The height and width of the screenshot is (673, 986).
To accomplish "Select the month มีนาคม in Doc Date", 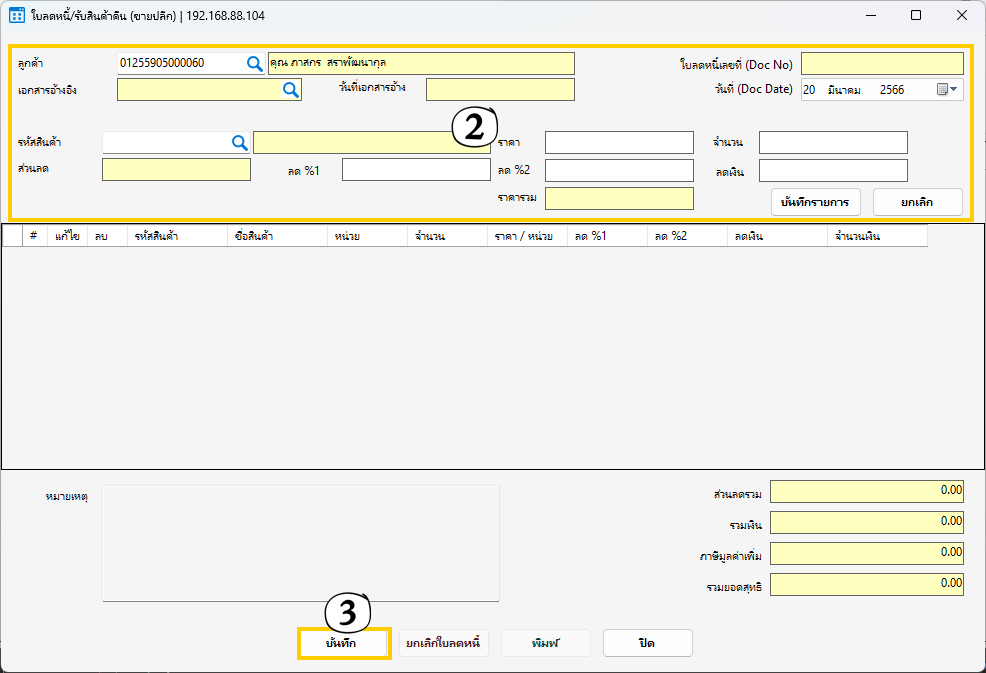I will coord(845,90).
